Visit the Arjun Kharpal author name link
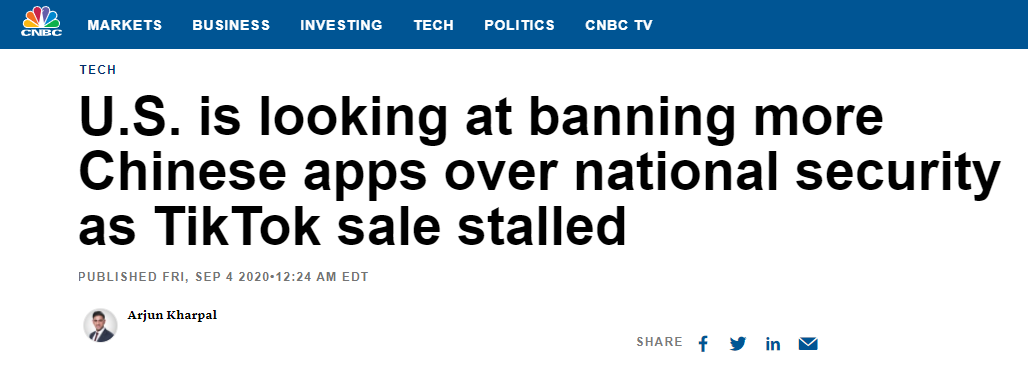Image resolution: width=1028 pixels, height=386 pixels. tap(172, 315)
